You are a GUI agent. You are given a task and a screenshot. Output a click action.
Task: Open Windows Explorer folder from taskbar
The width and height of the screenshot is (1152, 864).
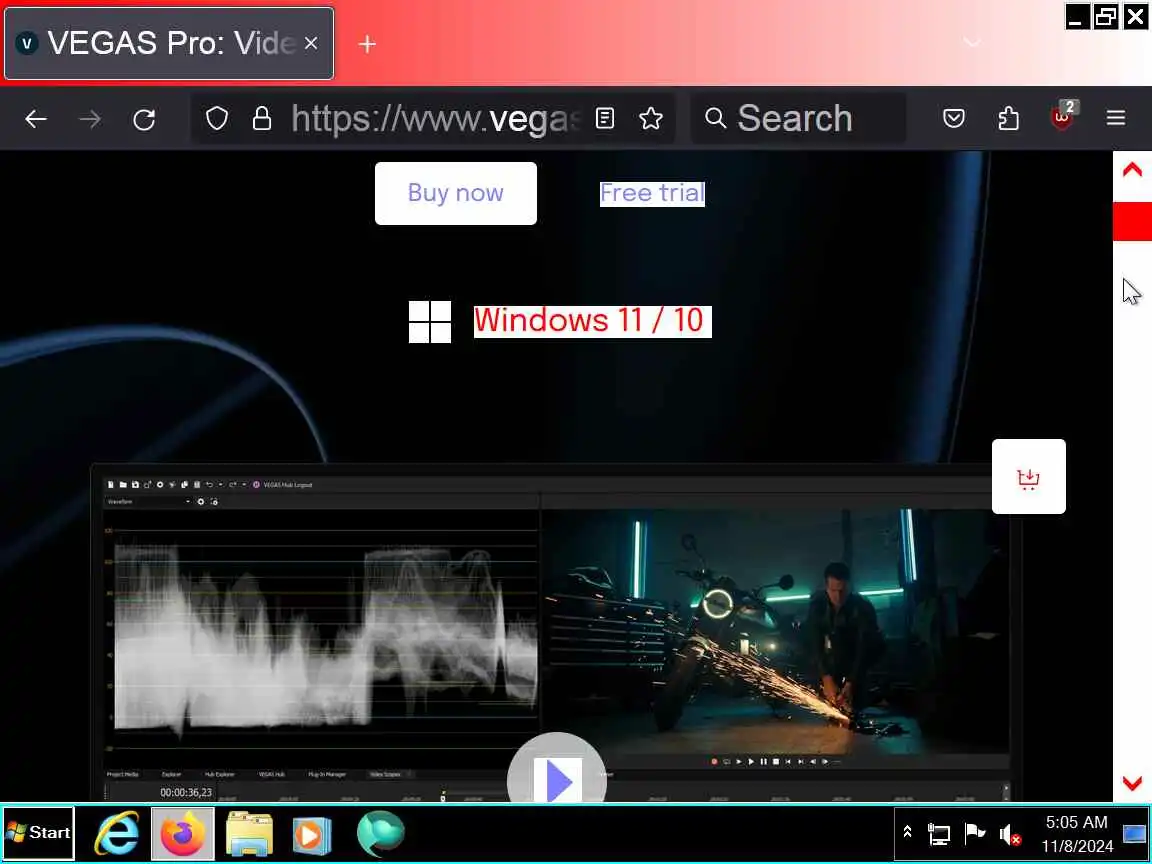249,833
